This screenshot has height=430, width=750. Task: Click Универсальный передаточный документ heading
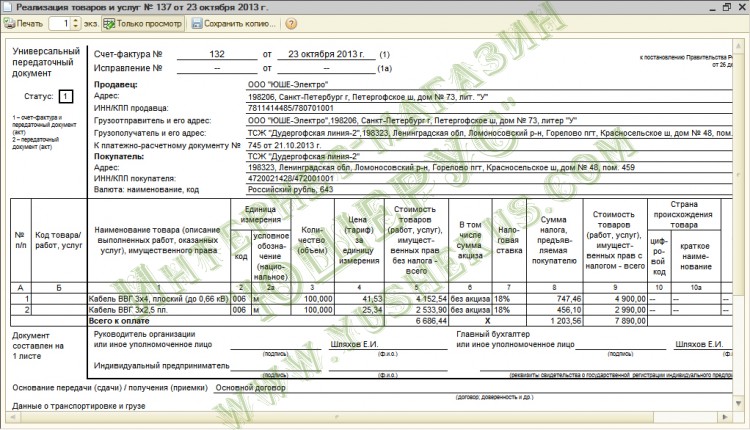point(46,62)
